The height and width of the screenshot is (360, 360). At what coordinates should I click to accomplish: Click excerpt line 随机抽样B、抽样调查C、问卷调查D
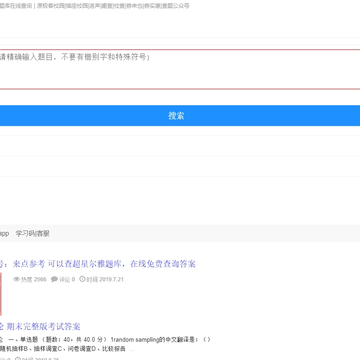(63, 349)
